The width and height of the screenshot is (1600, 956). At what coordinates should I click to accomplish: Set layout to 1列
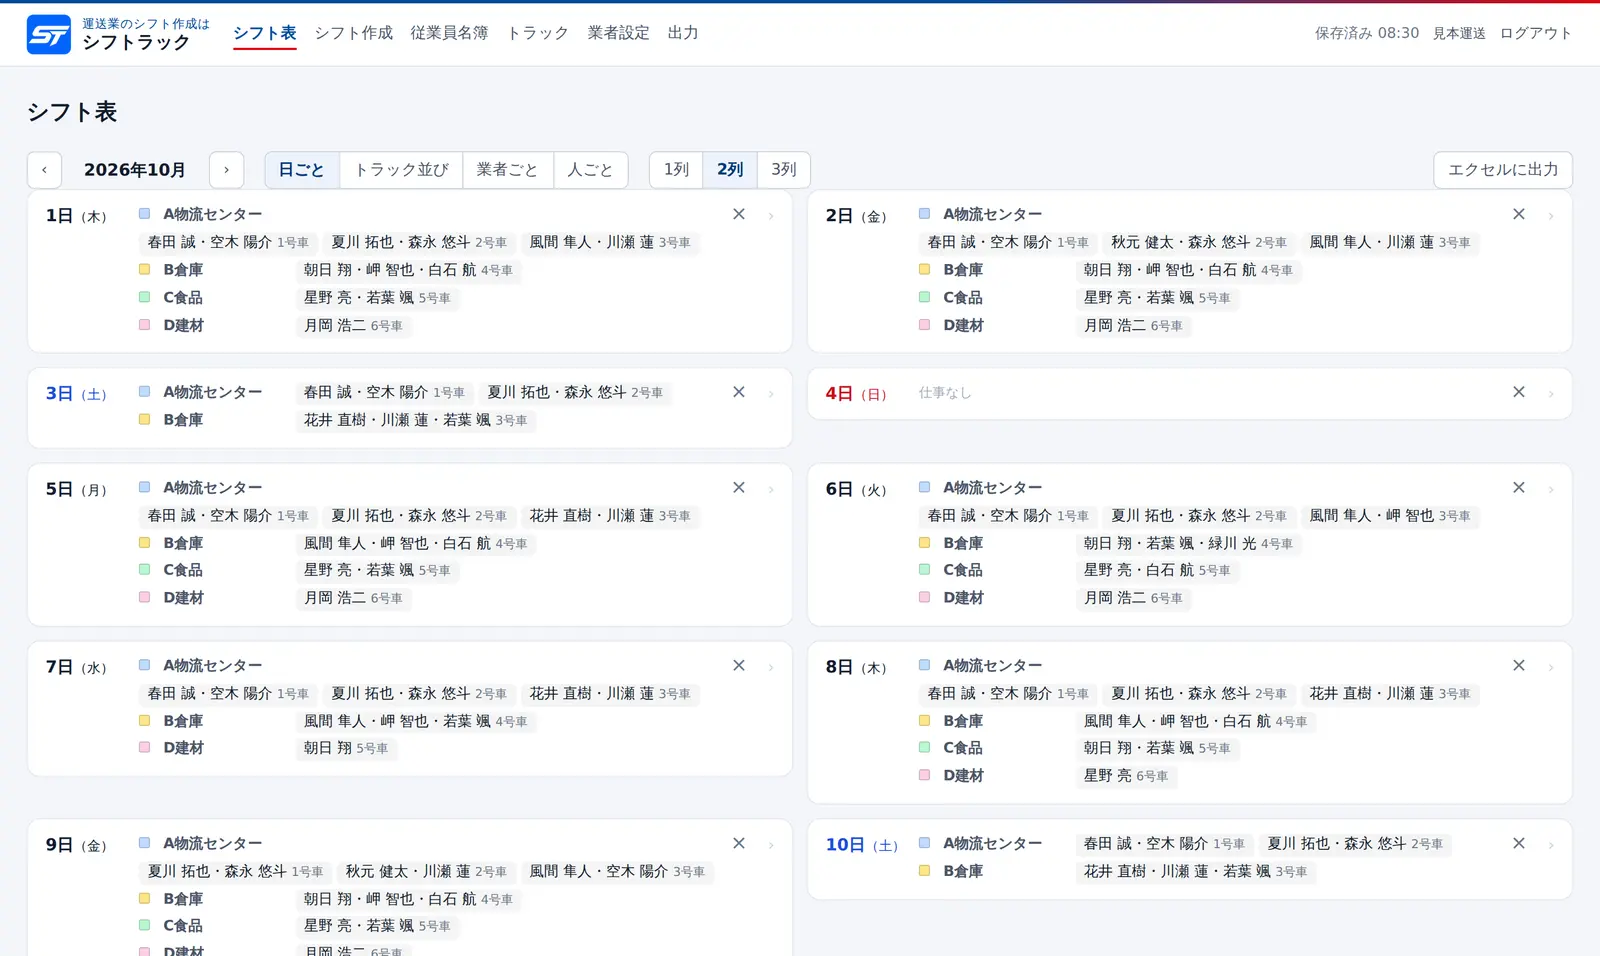click(676, 170)
